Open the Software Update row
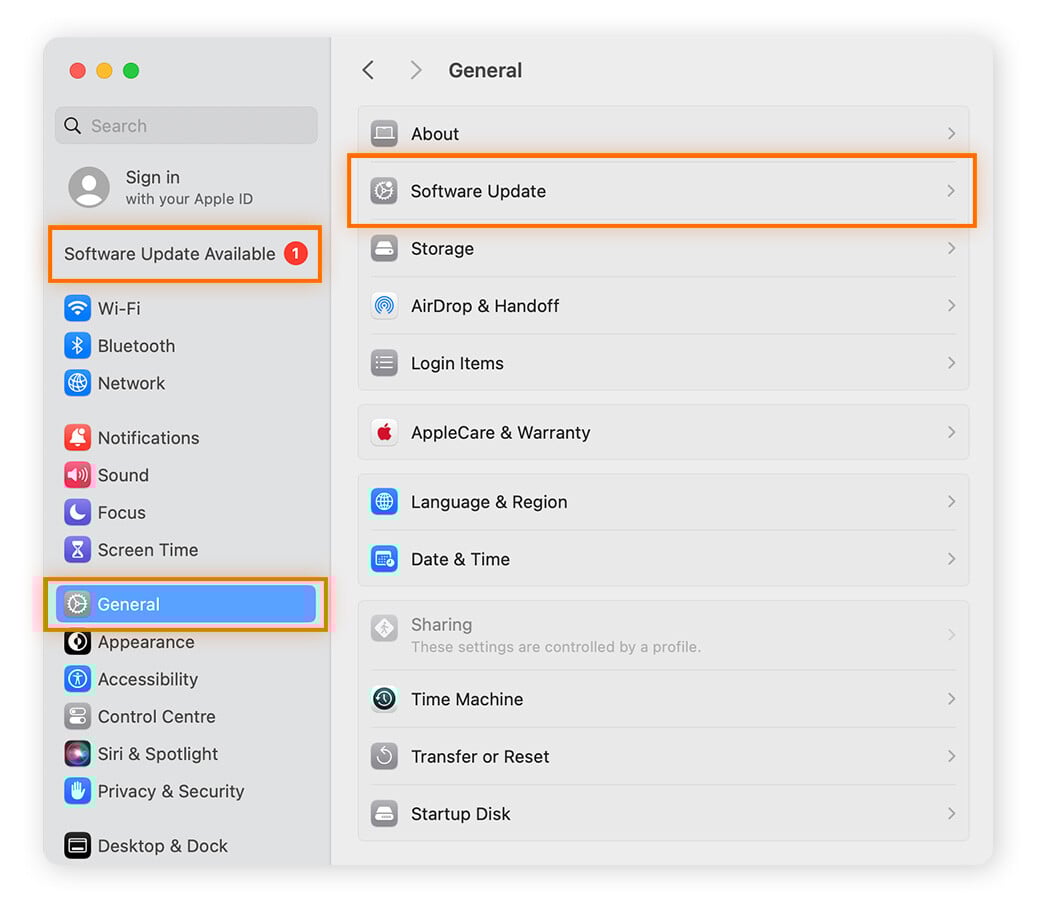Viewport: 1039px width, 913px height. 660,191
